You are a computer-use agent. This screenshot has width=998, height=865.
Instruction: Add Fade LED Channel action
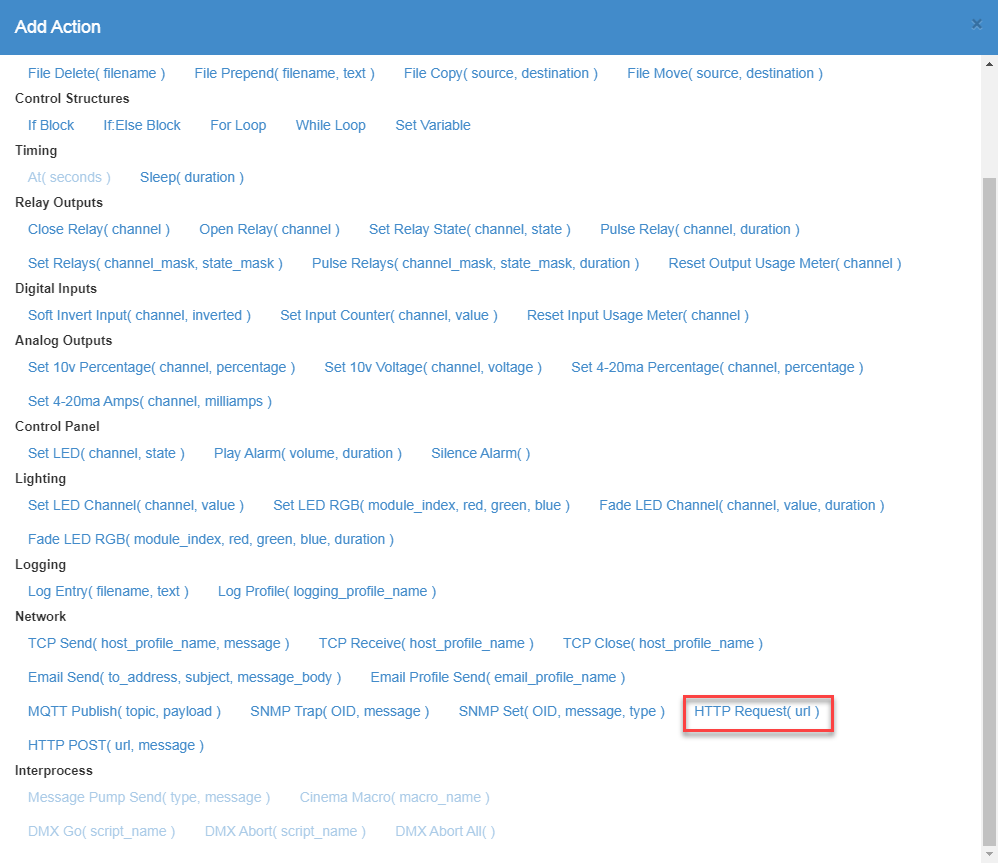pyautogui.click(x=741, y=506)
